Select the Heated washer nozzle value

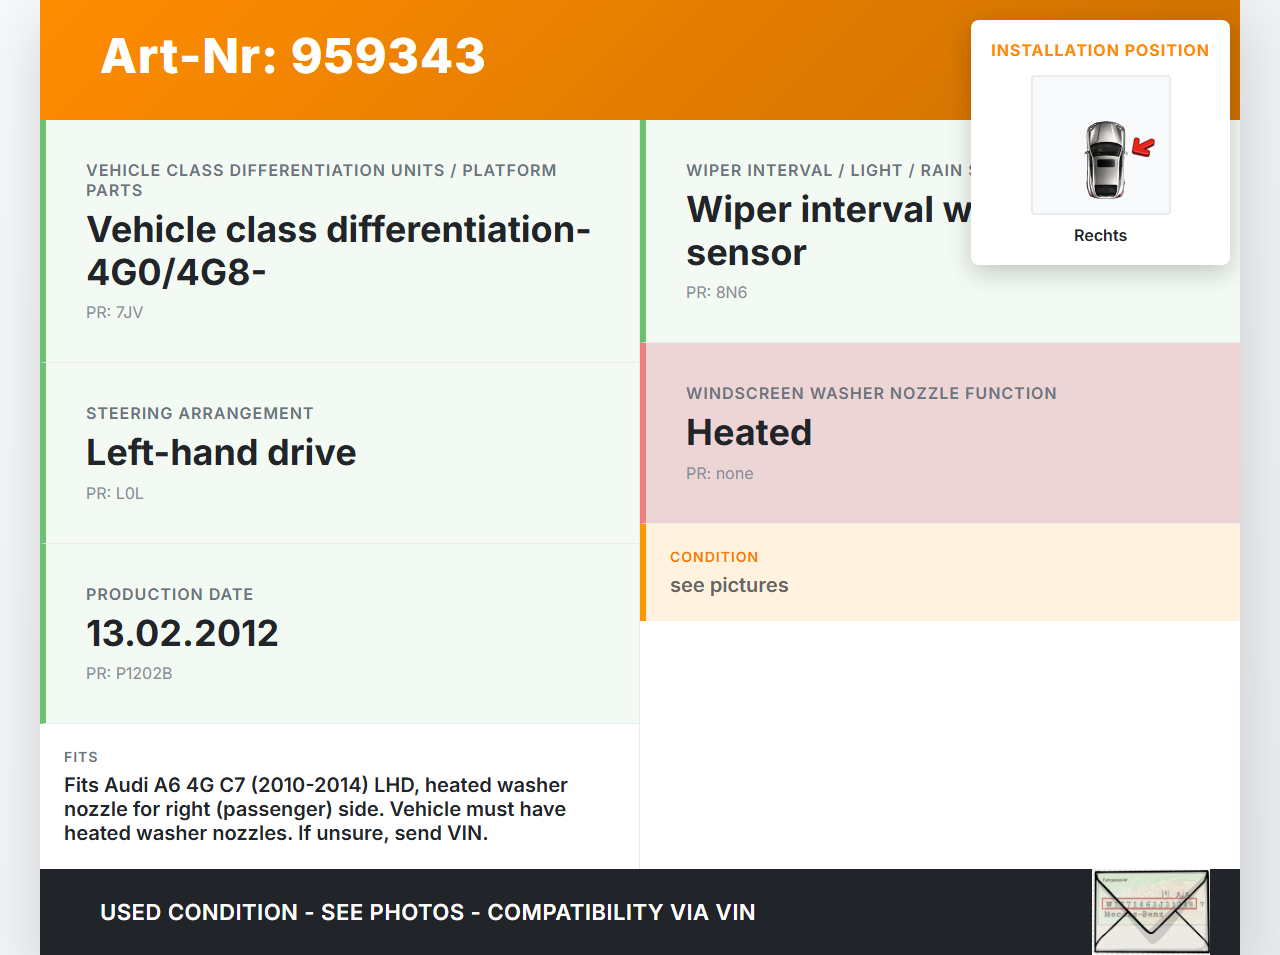[749, 432]
